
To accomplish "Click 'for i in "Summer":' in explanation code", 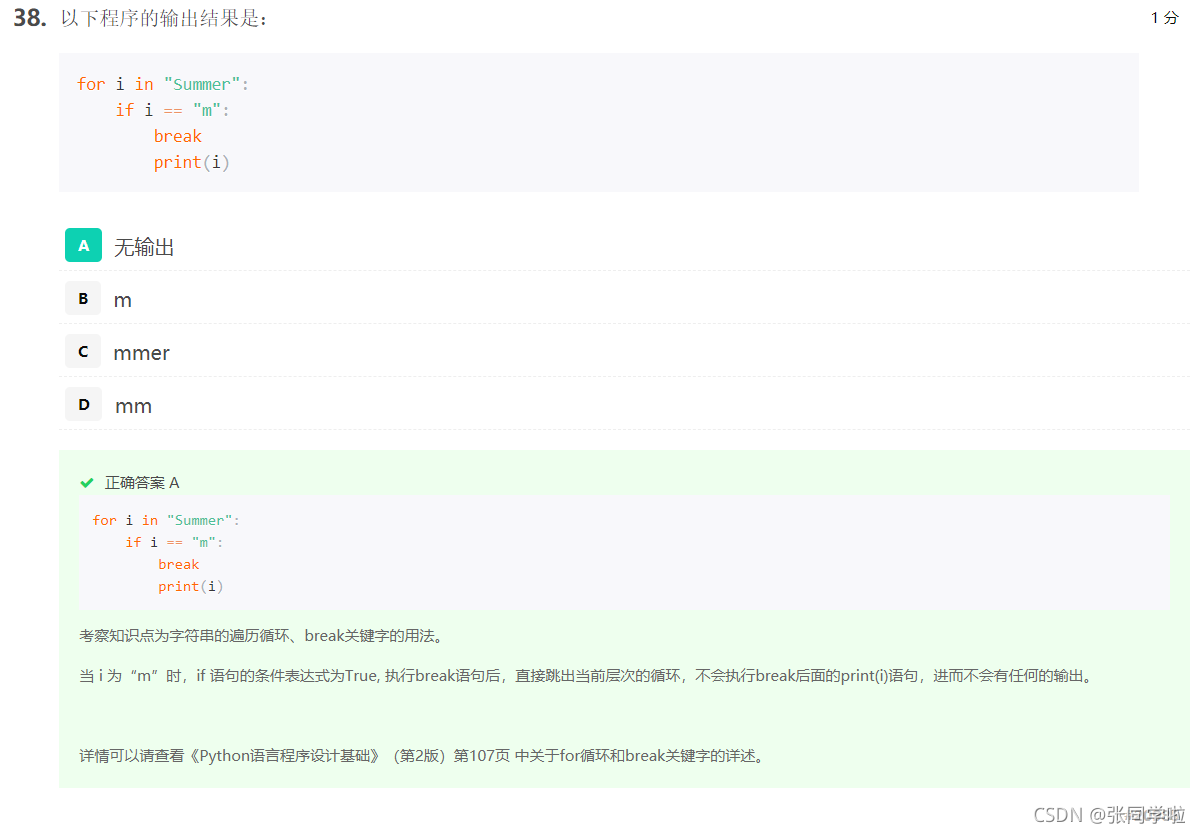I will (166, 520).
